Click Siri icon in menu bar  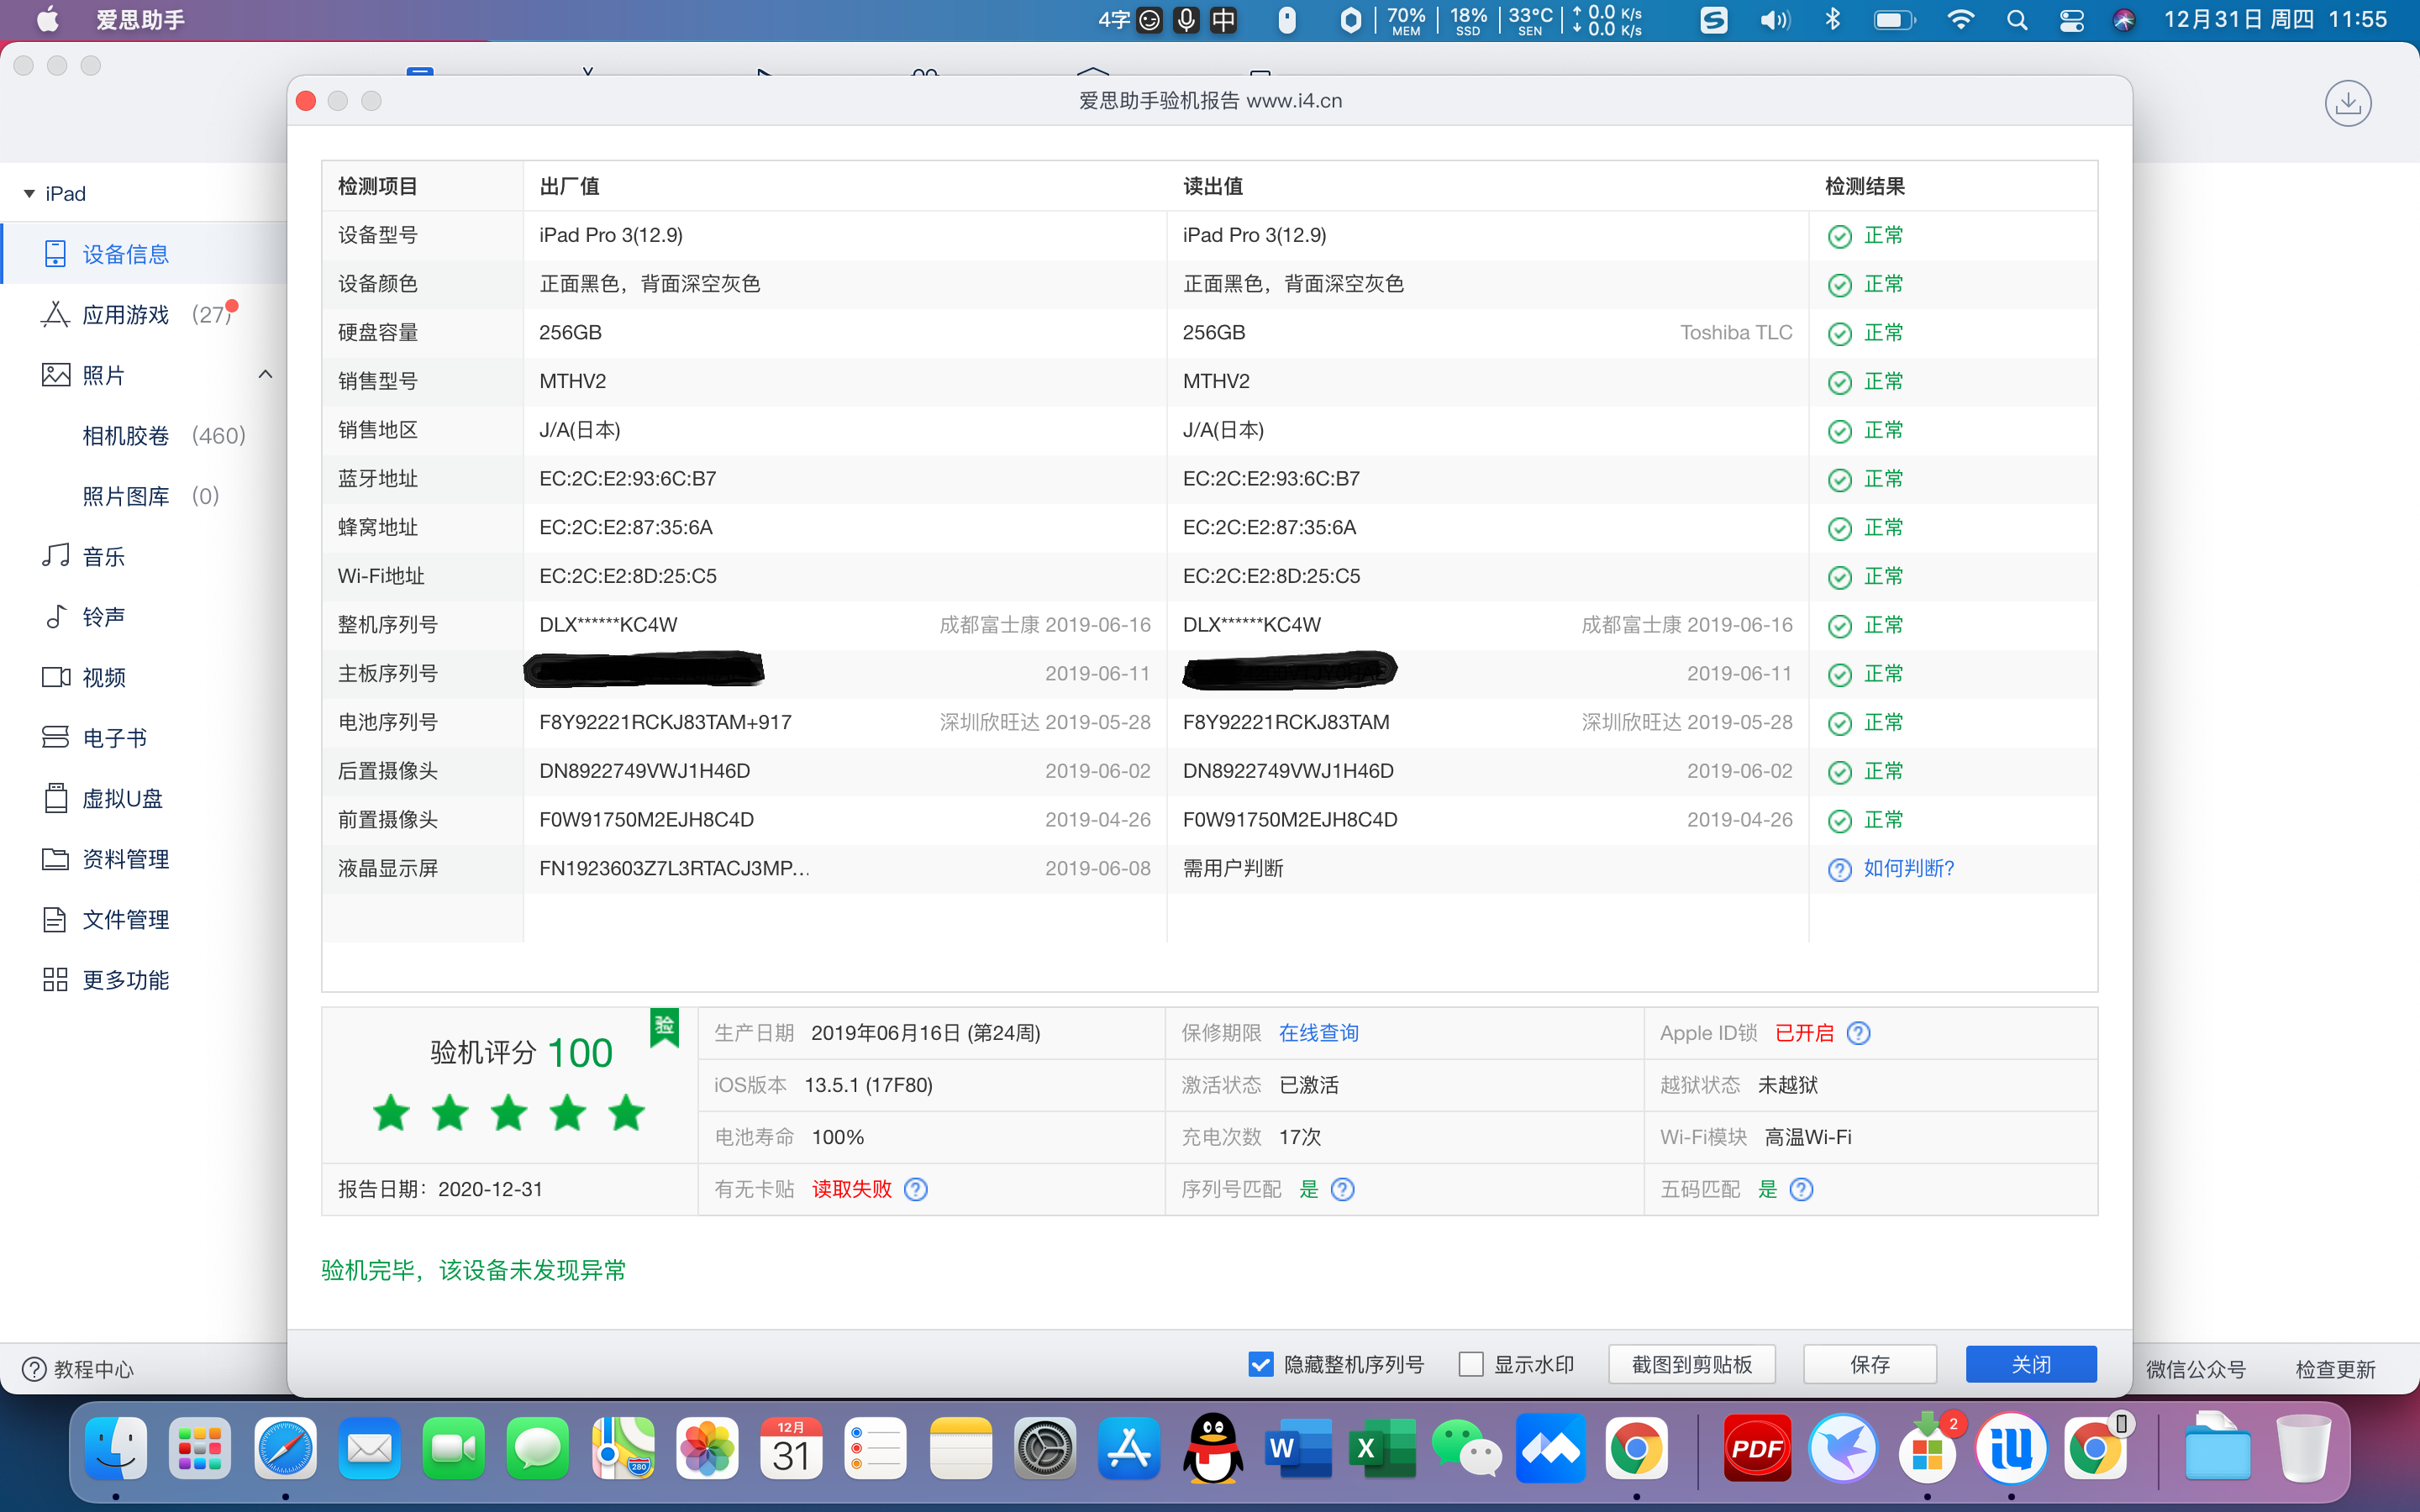click(x=2124, y=20)
